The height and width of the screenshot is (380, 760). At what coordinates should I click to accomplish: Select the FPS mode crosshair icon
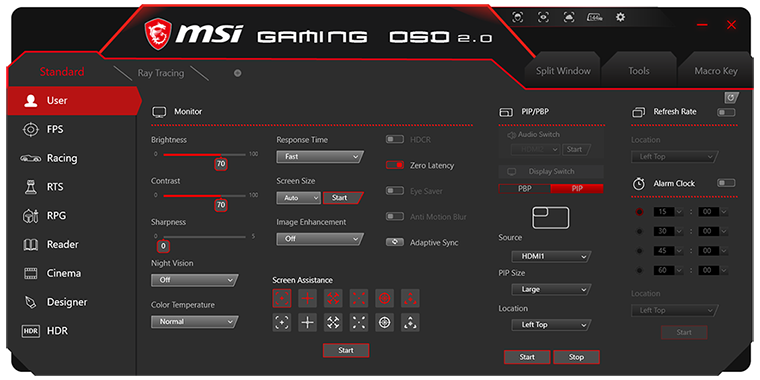tap(31, 130)
